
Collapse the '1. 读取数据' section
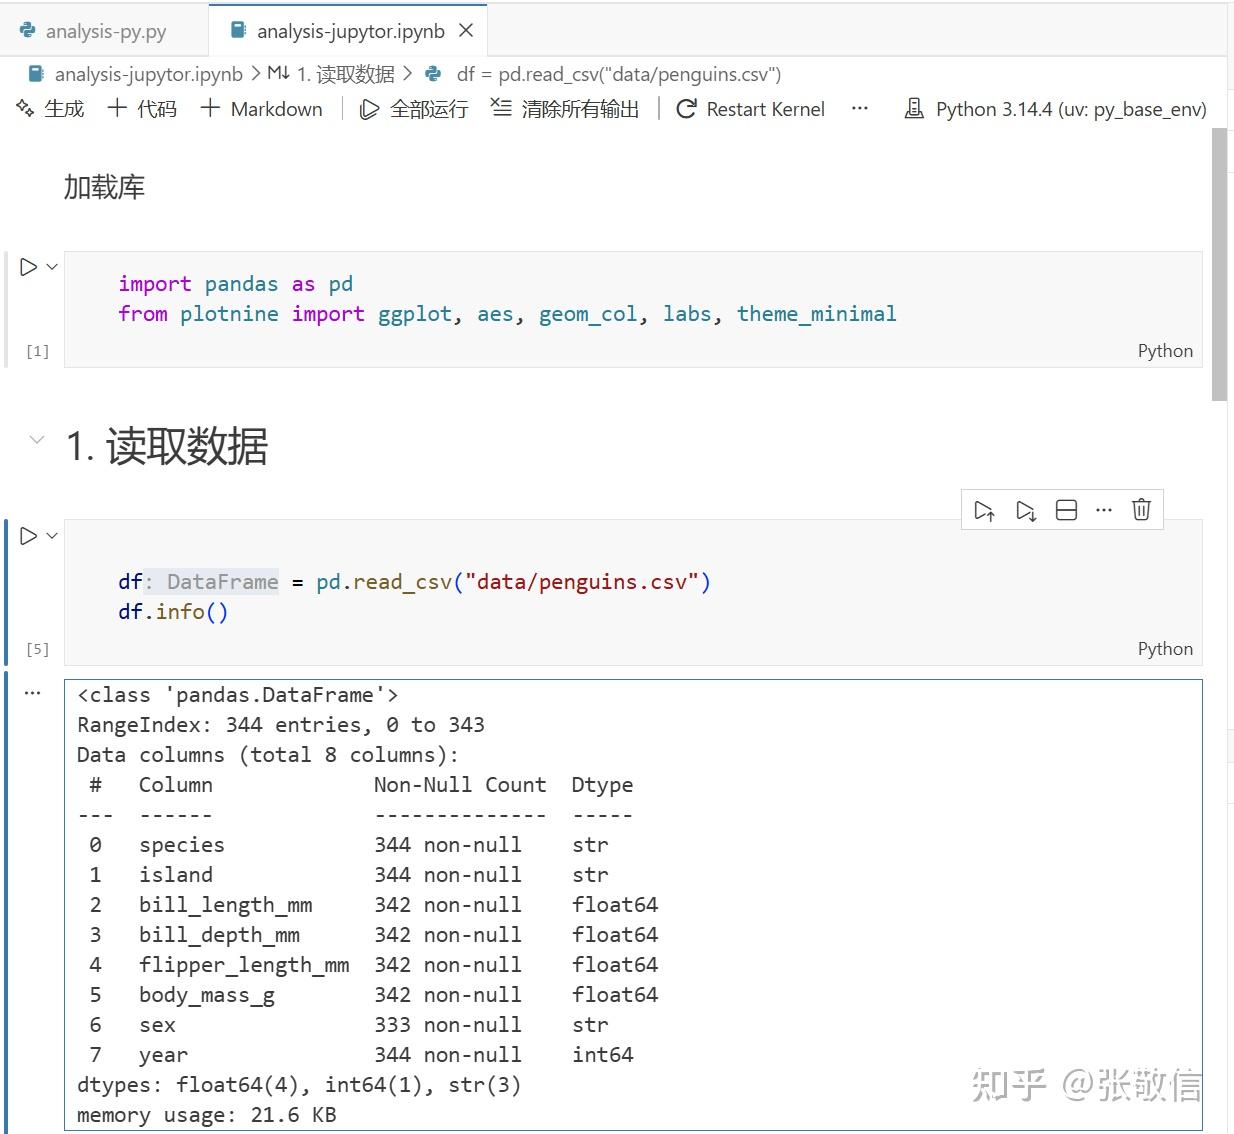pyautogui.click(x=37, y=439)
